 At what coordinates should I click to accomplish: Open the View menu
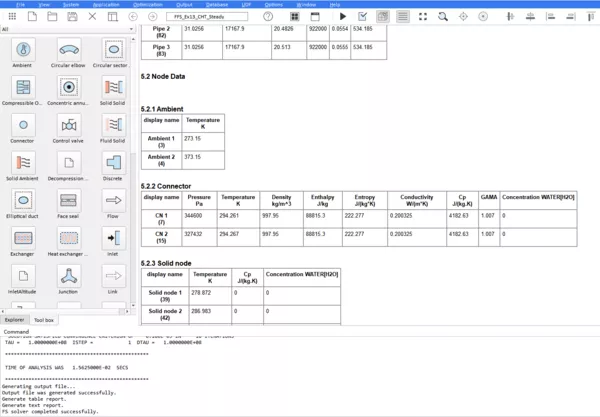pos(44,5)
